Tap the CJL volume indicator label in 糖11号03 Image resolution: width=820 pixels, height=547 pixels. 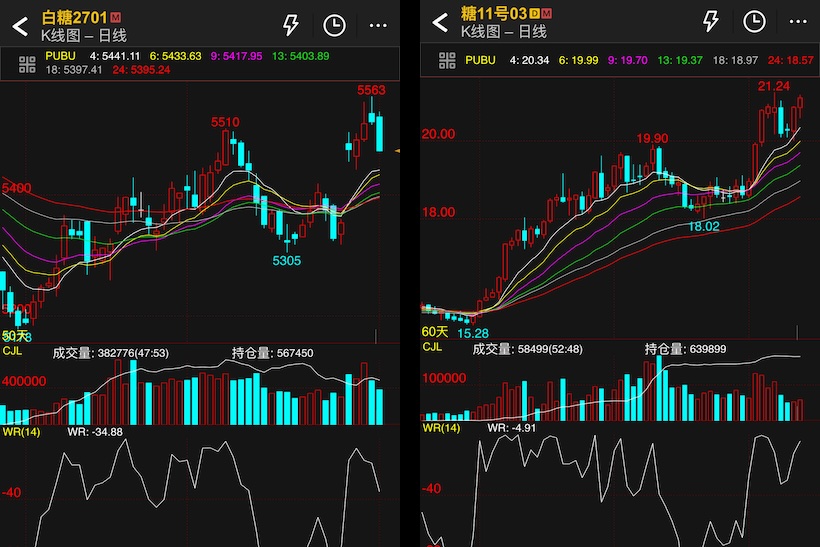point(432,347)
